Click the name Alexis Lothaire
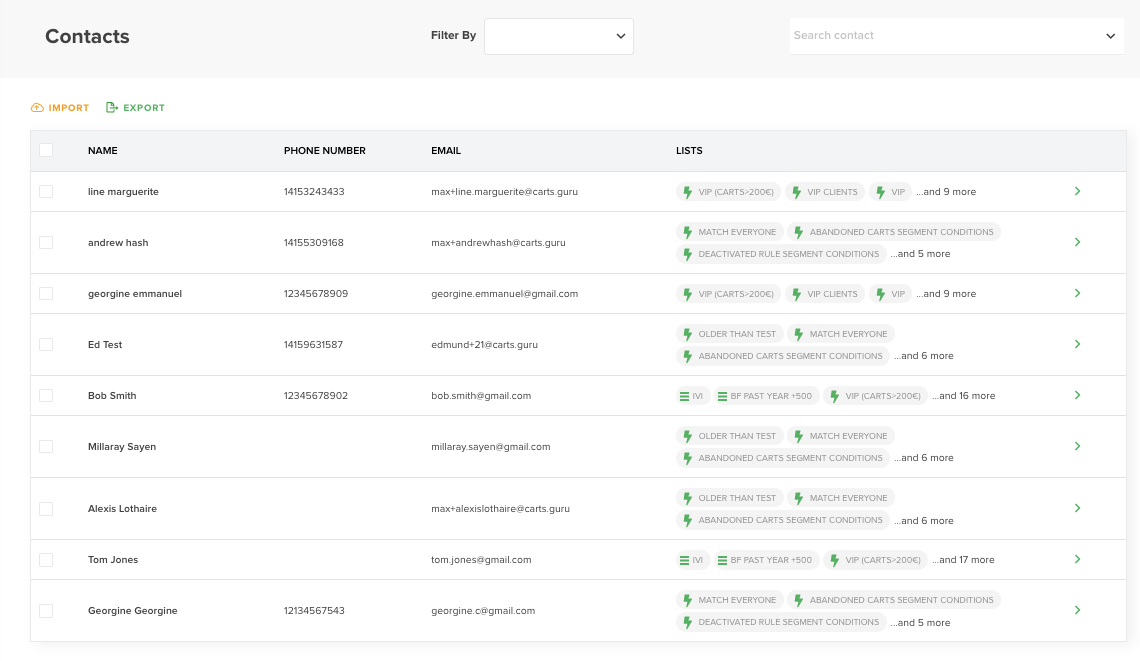The image size is (1140, 661). 122,509
